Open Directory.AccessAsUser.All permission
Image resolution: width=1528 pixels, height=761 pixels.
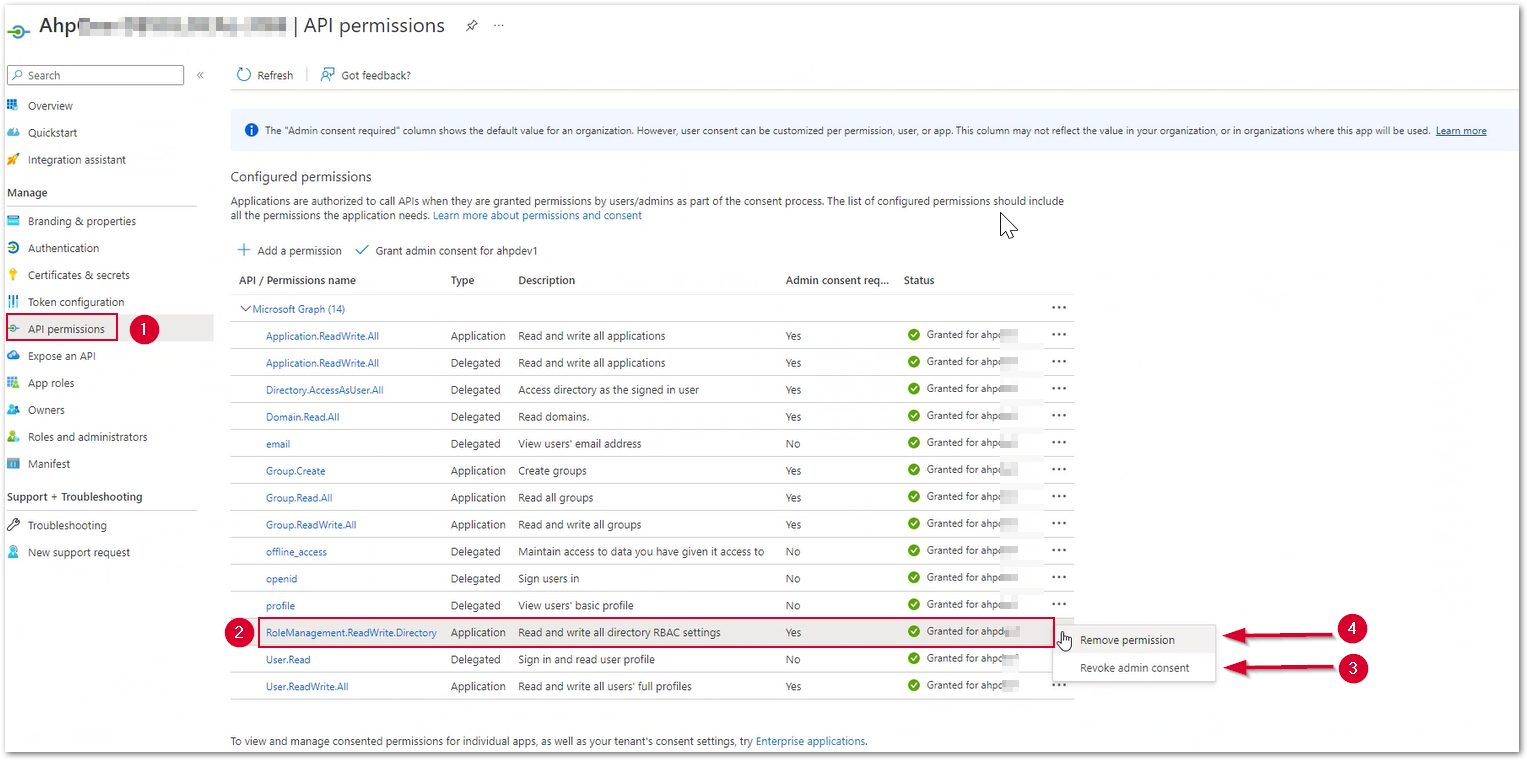pos(324,390)
